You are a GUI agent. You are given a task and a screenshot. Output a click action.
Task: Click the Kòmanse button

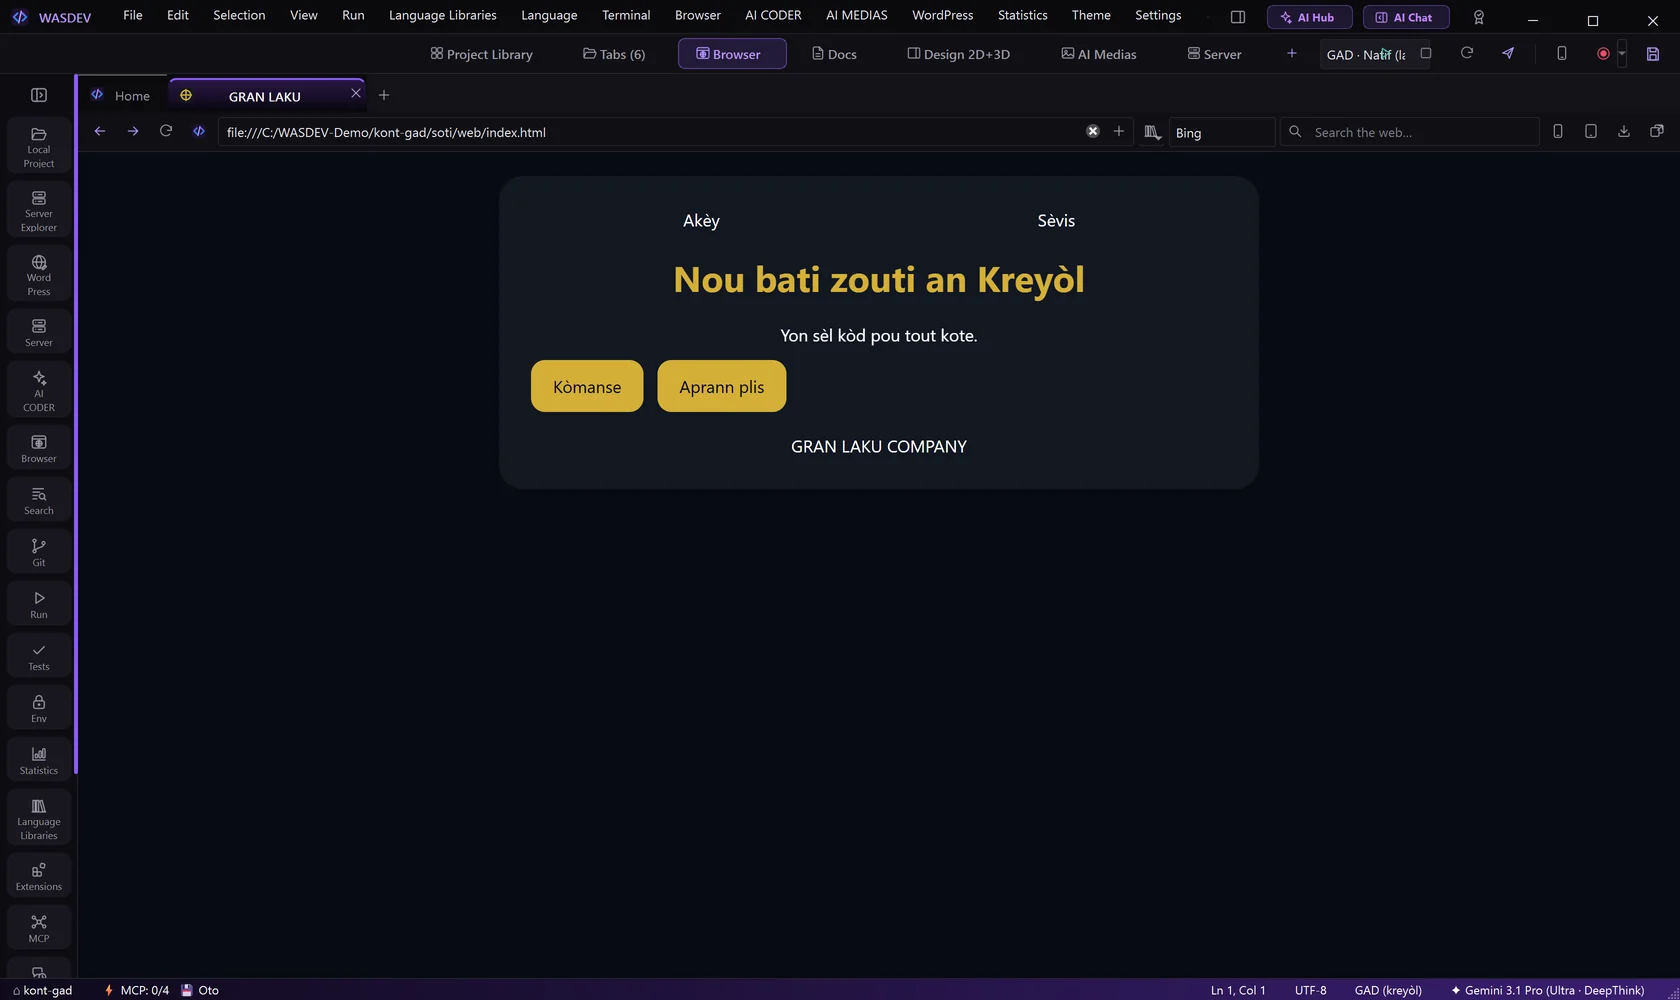(587, 386)
